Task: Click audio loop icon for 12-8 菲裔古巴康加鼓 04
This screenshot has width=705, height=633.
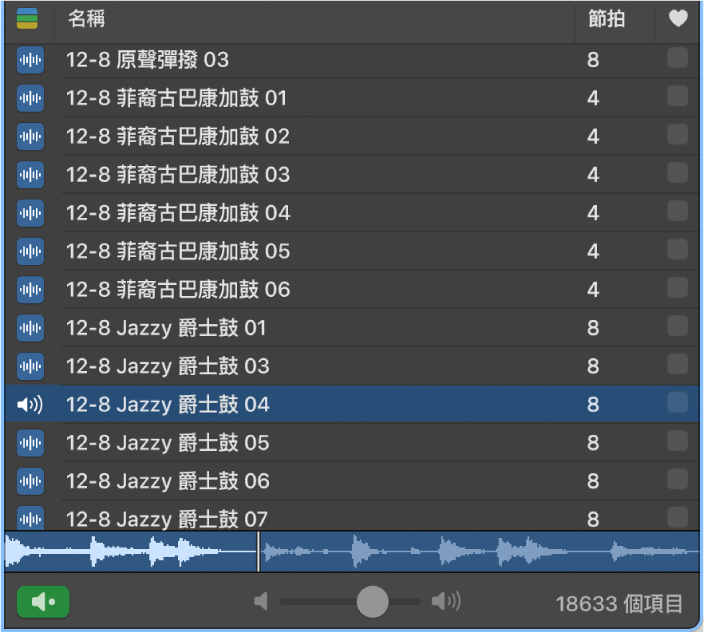Action: tap(31, 213)
